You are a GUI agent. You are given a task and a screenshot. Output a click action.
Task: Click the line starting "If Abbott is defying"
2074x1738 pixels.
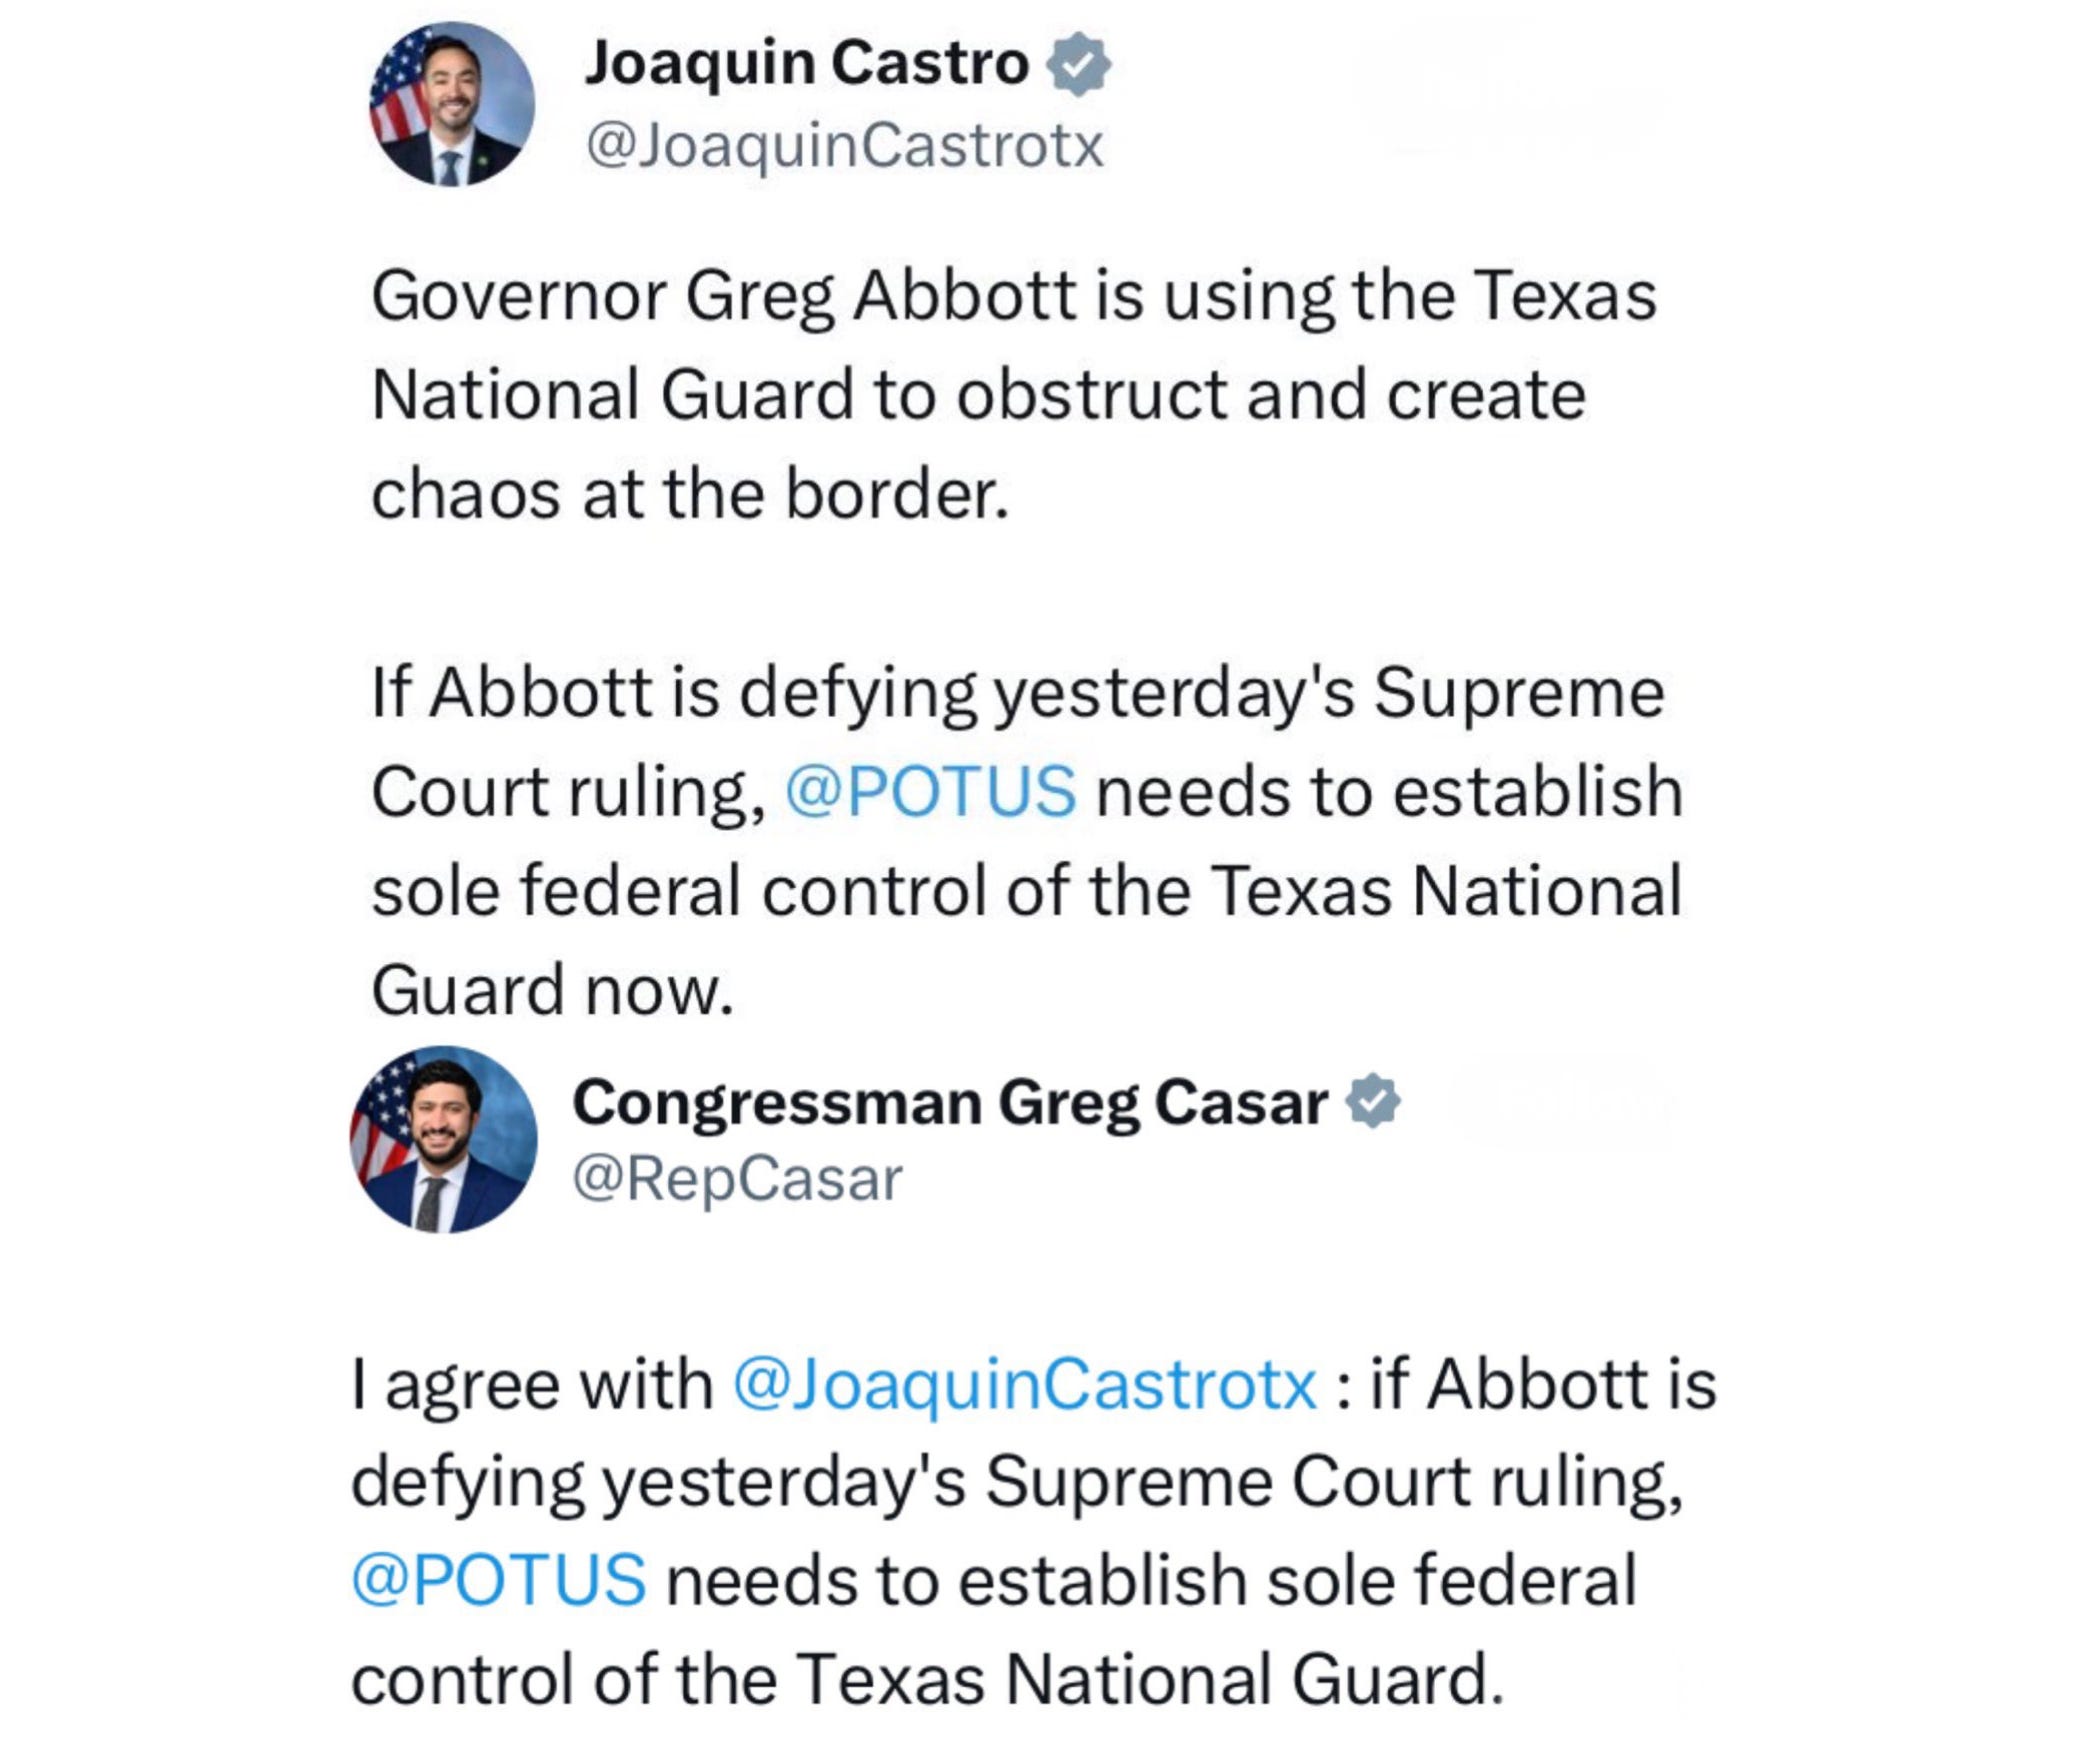1017,693
